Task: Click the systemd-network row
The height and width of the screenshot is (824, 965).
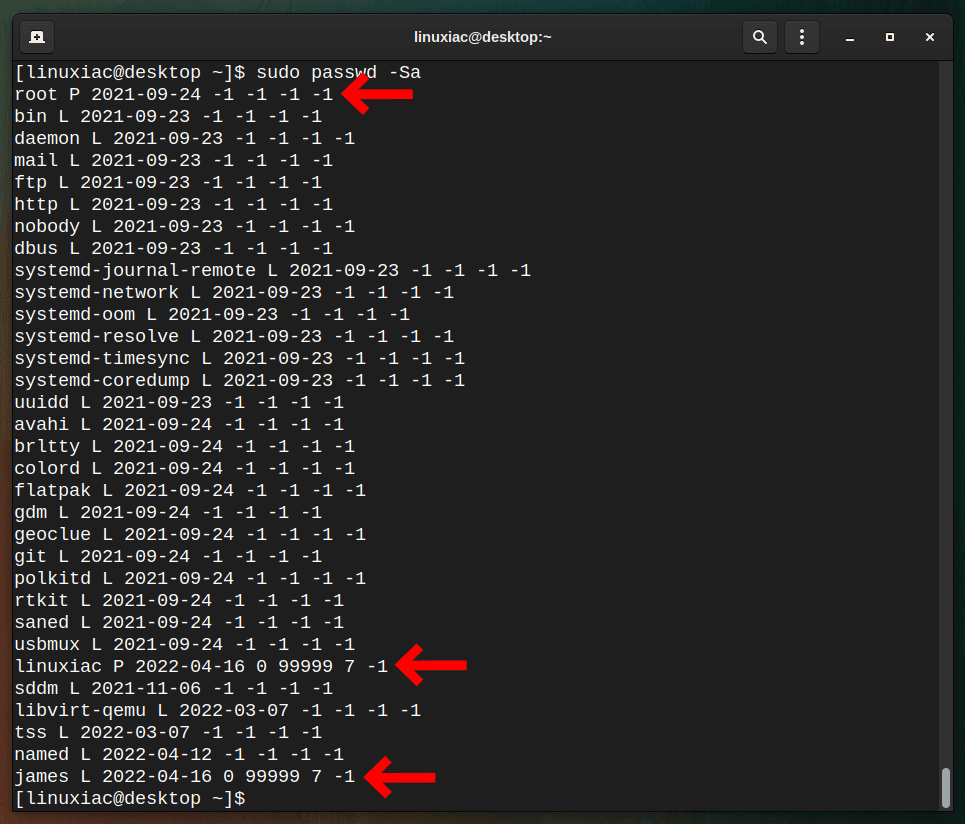Action: click(234, 293)
